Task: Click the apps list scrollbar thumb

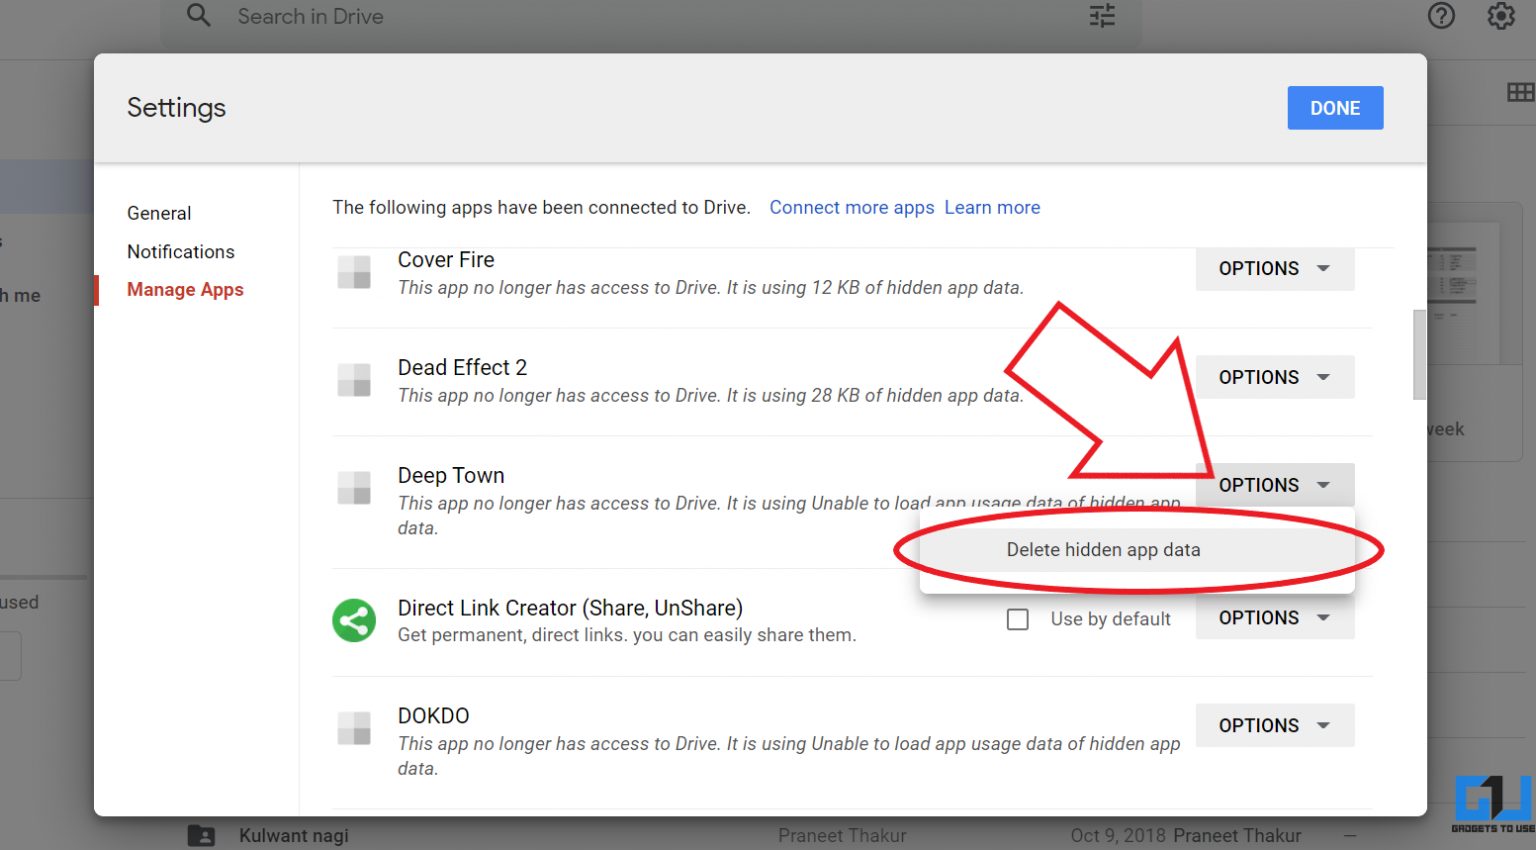Action: click(1419, 355)
